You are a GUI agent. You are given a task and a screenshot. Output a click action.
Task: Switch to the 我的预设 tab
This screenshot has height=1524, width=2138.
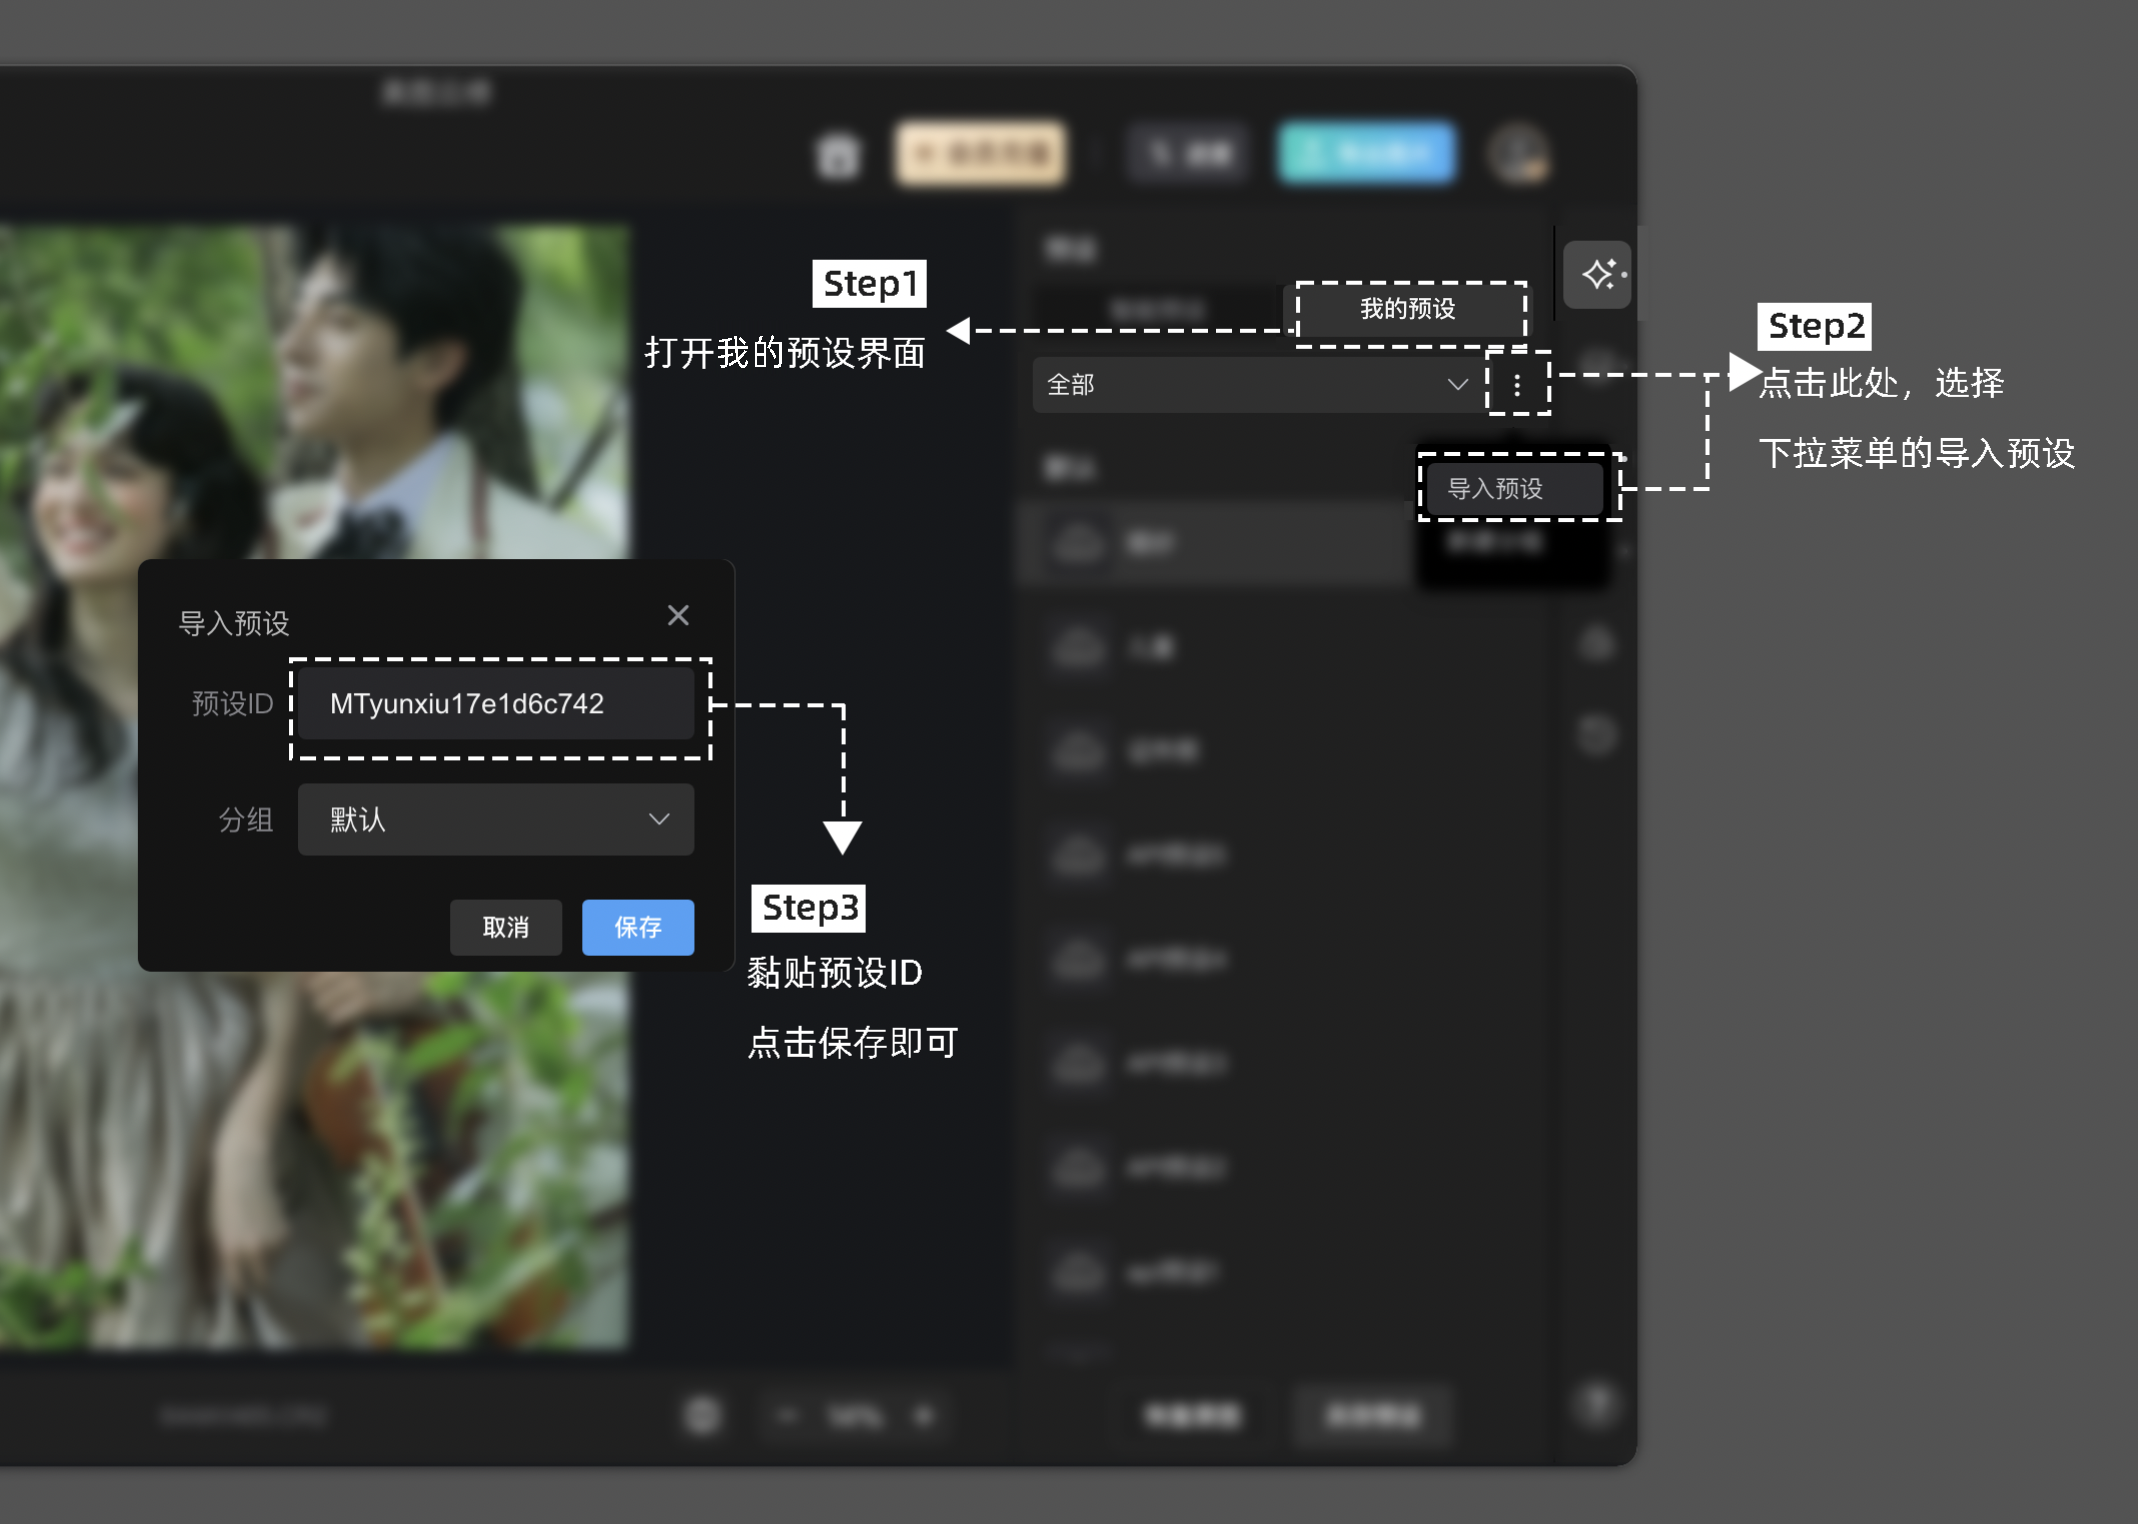coord(1408,309)
